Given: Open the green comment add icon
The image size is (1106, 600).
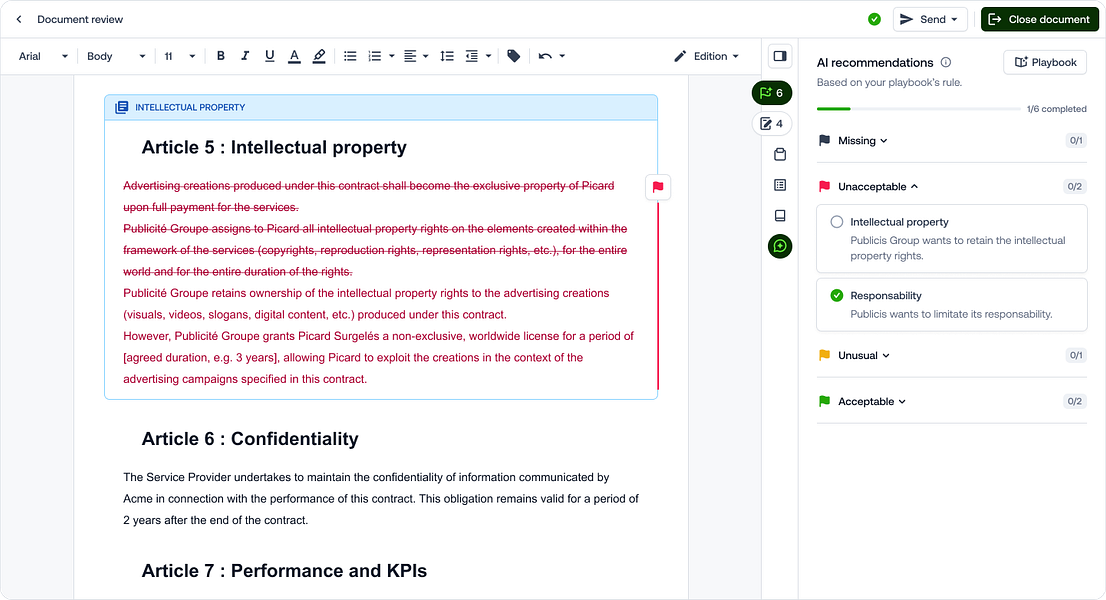Looking at the screenshot, I should coord(779,246).
